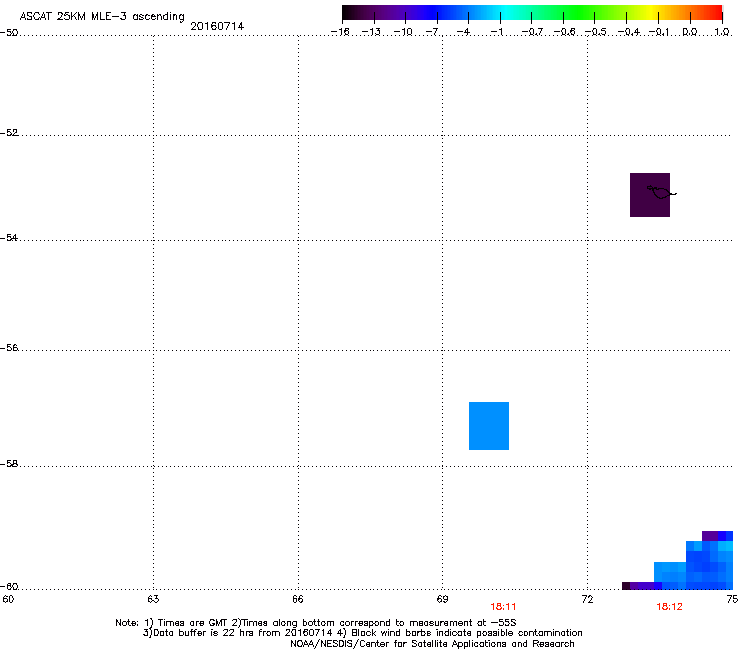Click the "72" longitude axis label

coord(588,599)
